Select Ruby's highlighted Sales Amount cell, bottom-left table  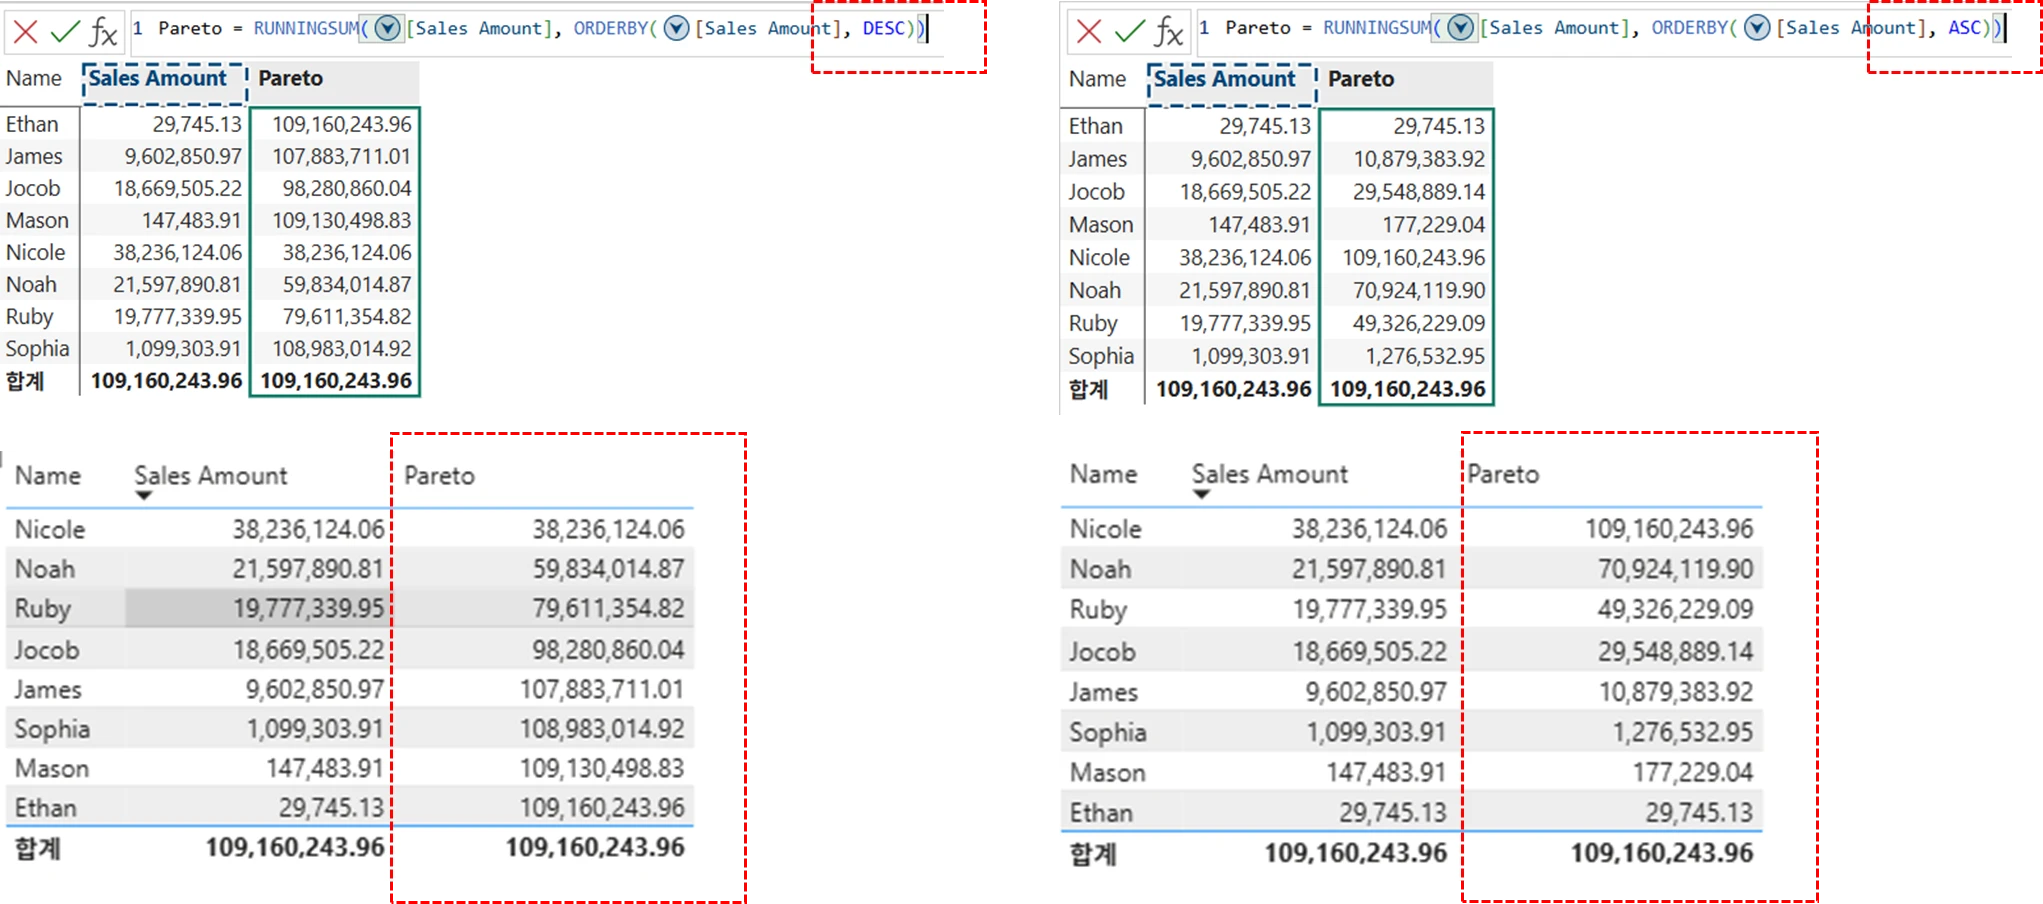click(x=257, y=608)
